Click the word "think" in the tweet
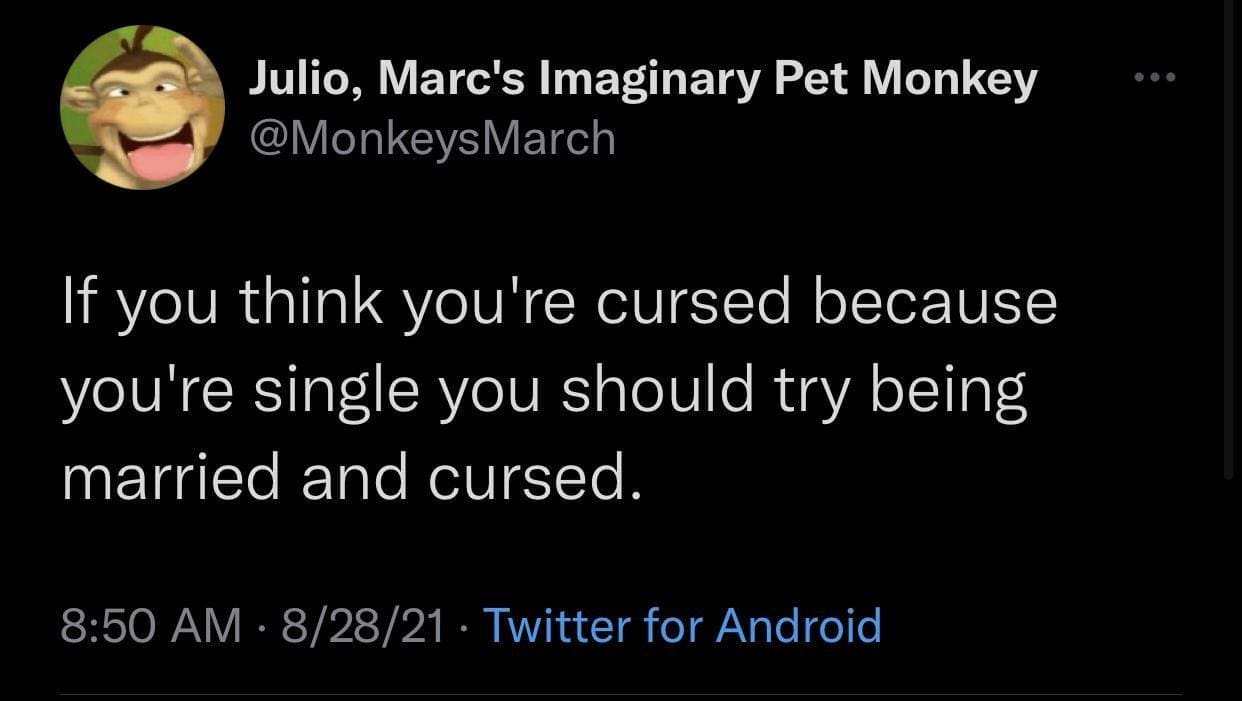Screen dimensions: 1242x701 tap(311, 303)
